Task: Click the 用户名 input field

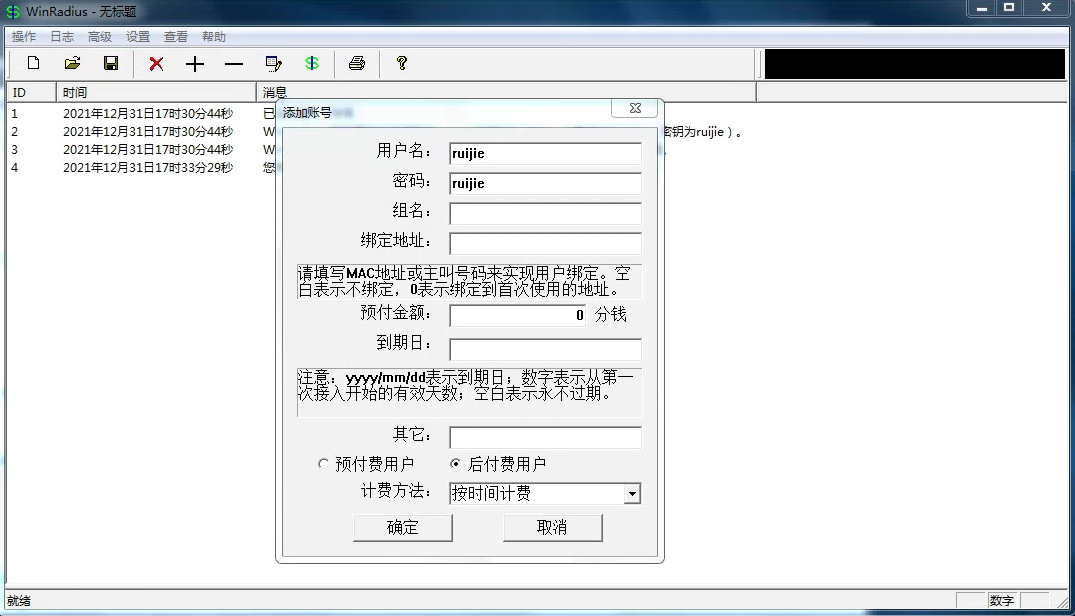Action: point(545,153)
